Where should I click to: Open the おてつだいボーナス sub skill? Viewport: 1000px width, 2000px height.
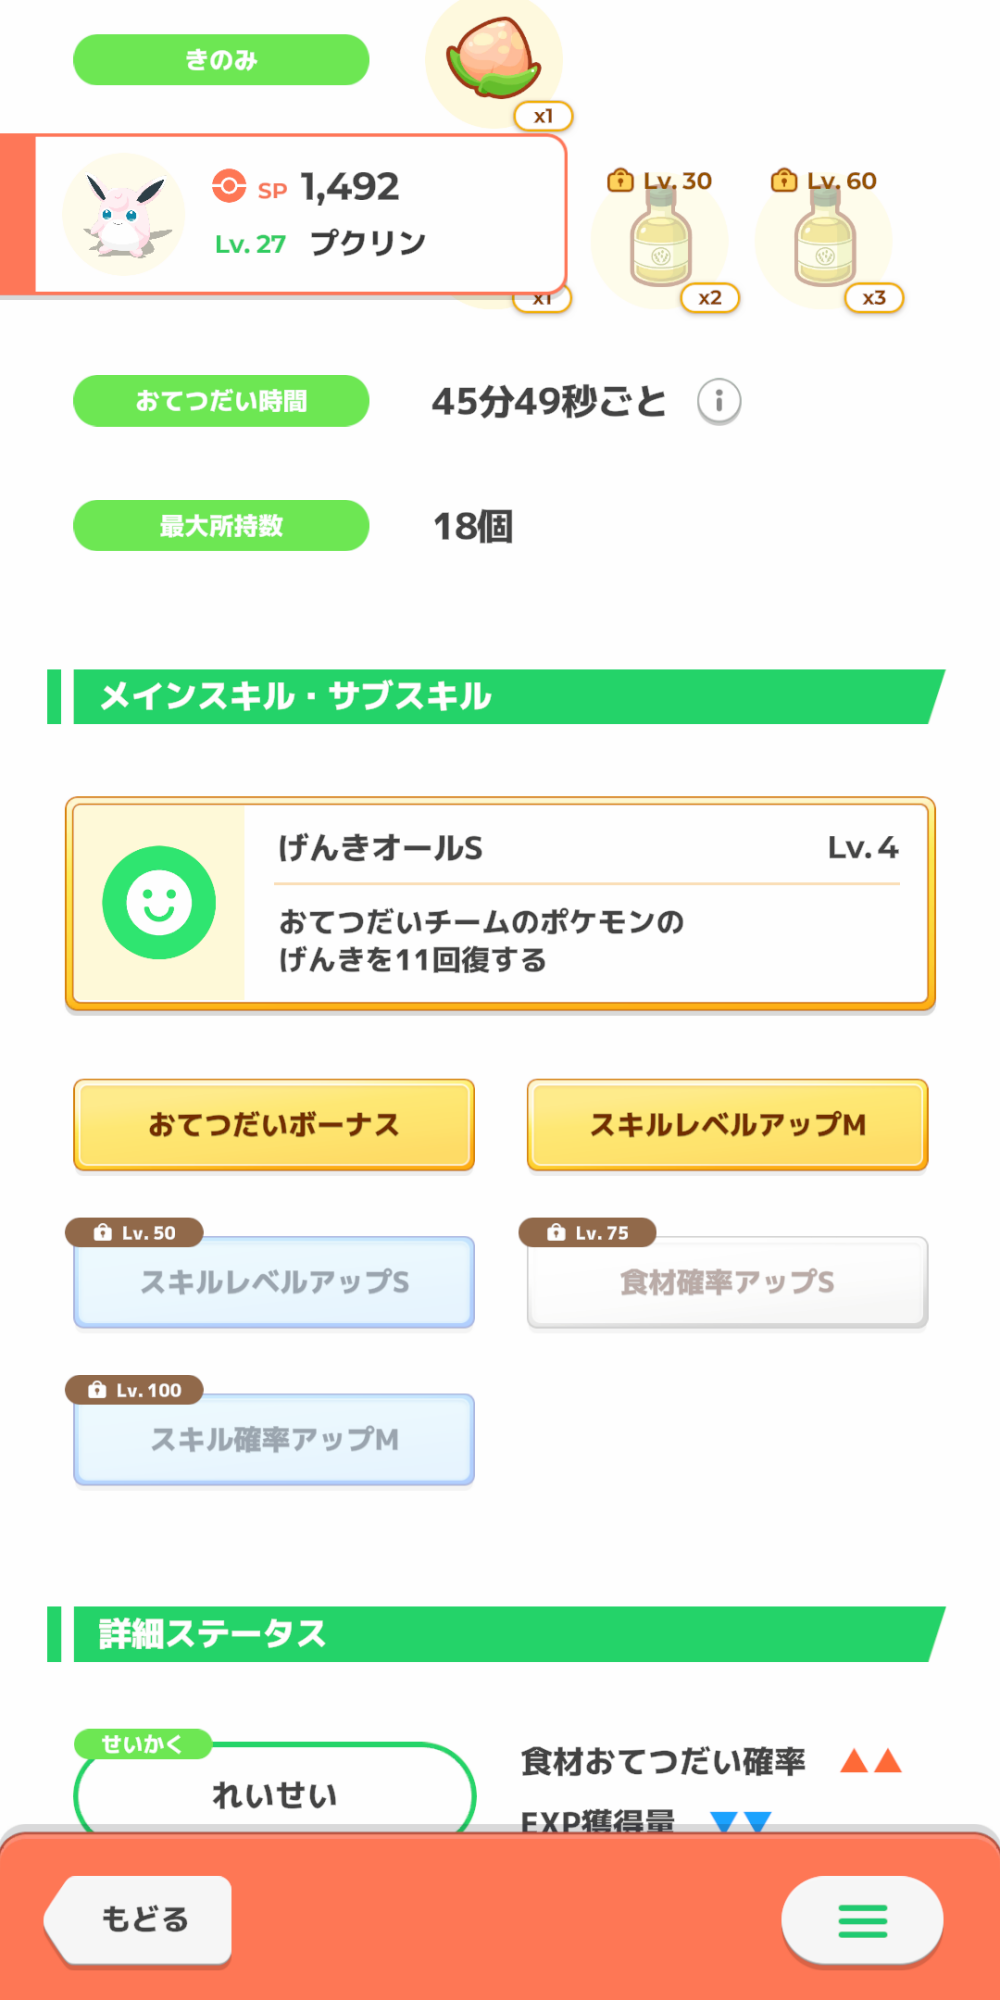pos(274,1125)
